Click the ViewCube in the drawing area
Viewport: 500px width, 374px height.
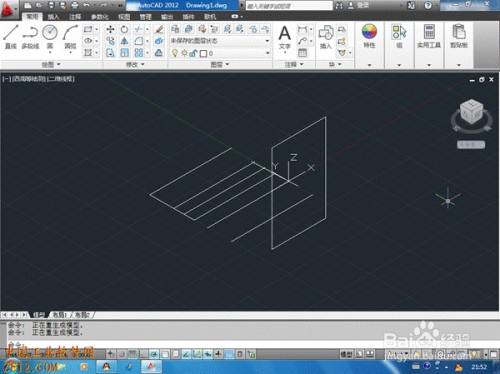pyautogui.click(x=471, y=112)
